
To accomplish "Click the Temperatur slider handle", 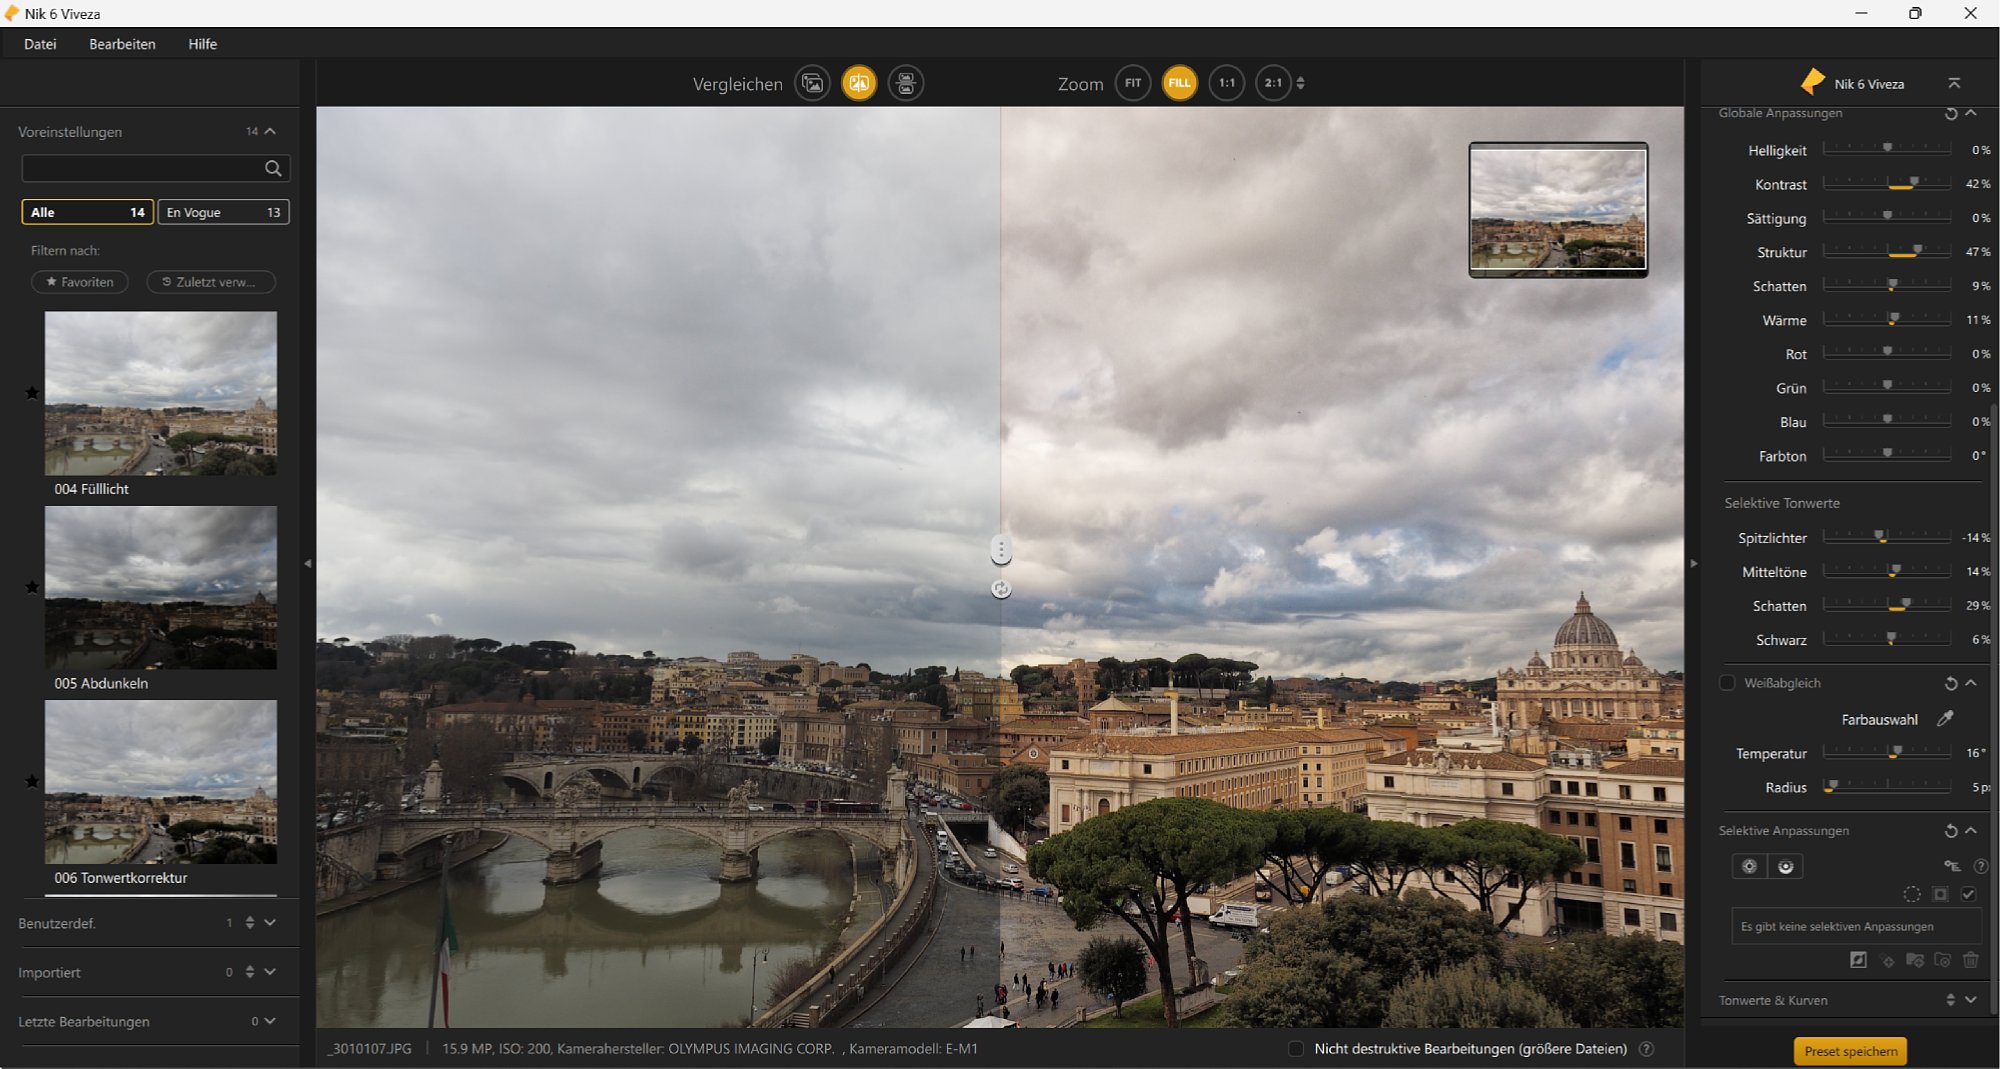I will (1897, 751).
